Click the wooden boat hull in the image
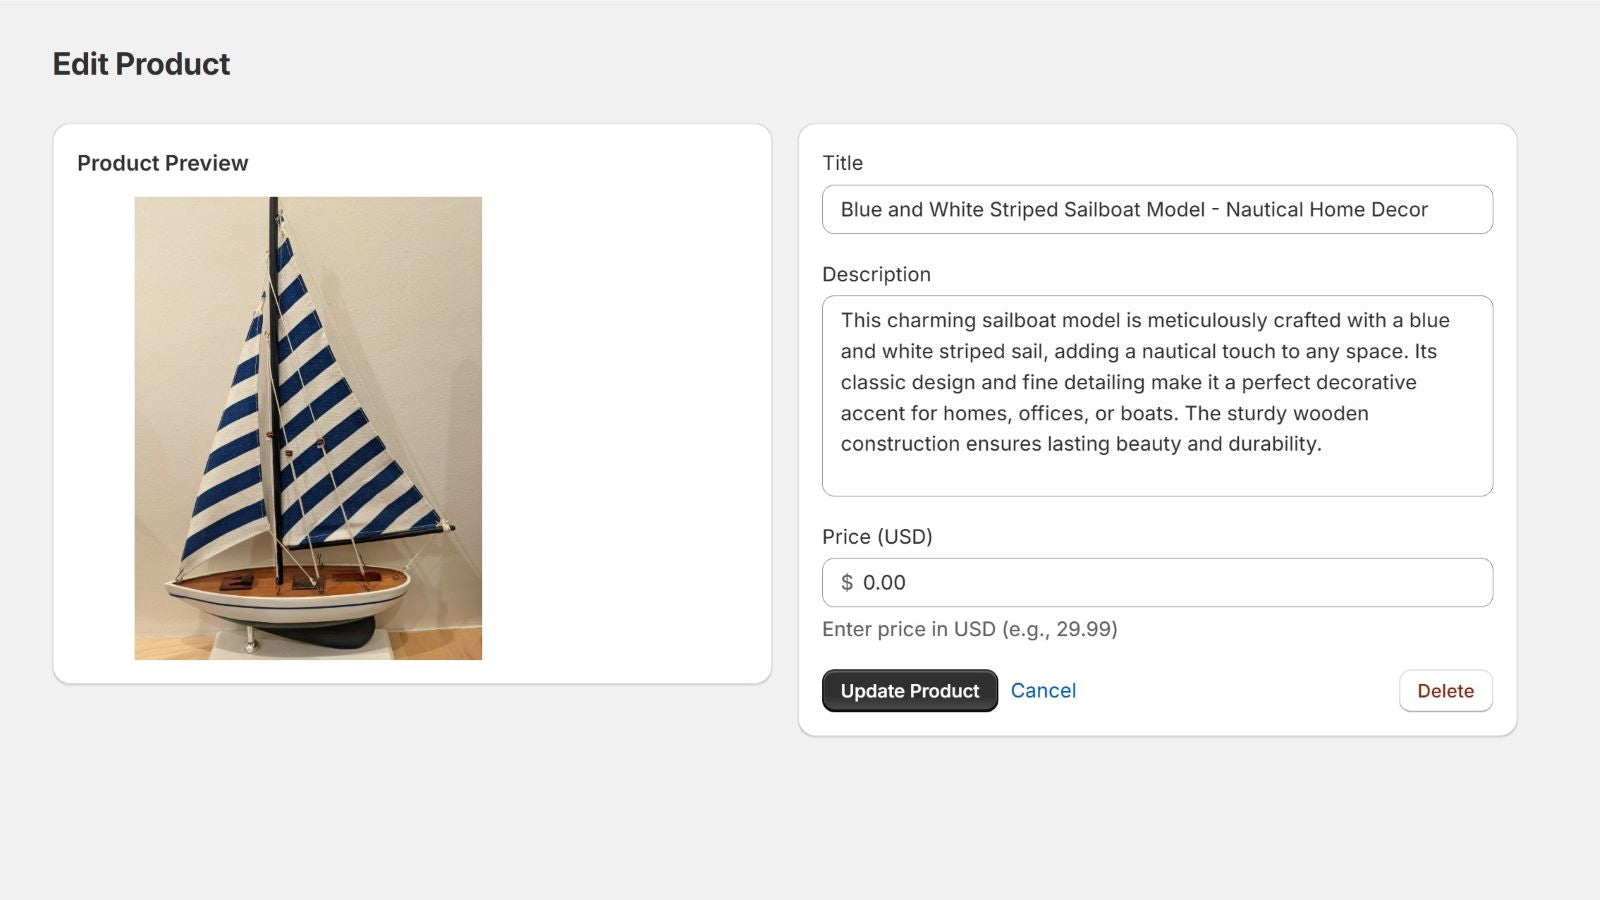The width and height of the screenshot is (1600, 900). [x=290, y=590]
